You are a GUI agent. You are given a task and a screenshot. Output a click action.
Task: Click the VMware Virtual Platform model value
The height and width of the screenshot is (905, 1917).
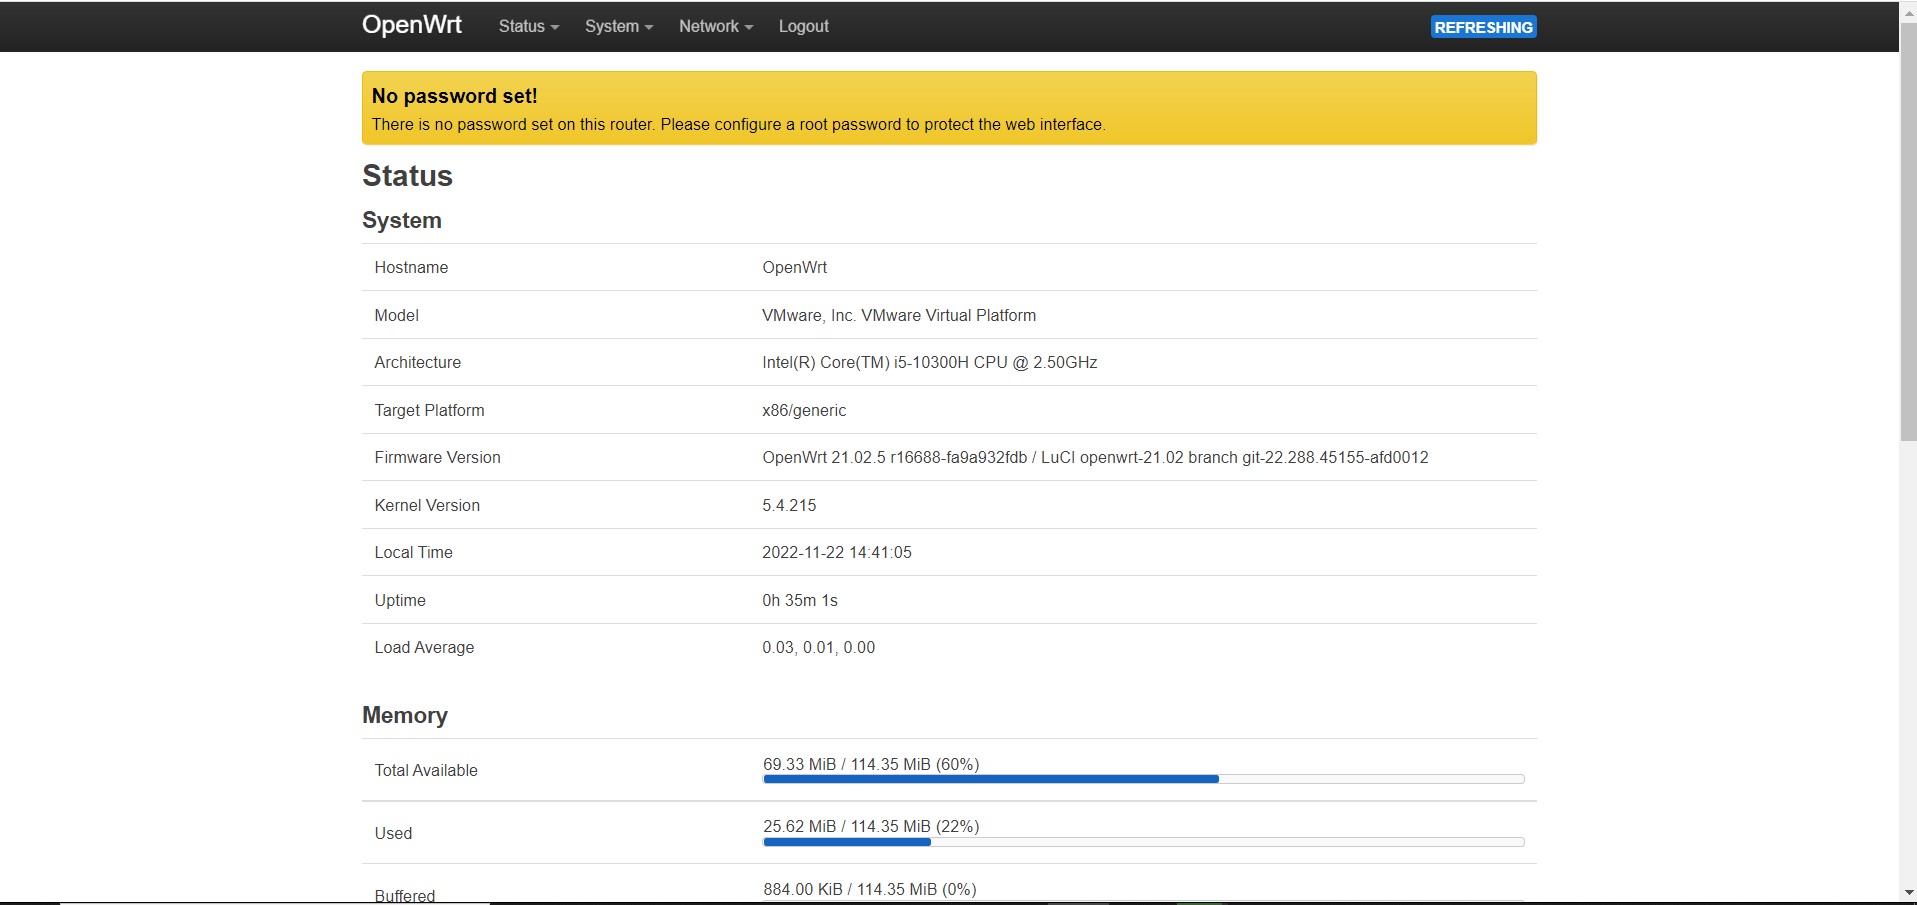tap(899, 315)
